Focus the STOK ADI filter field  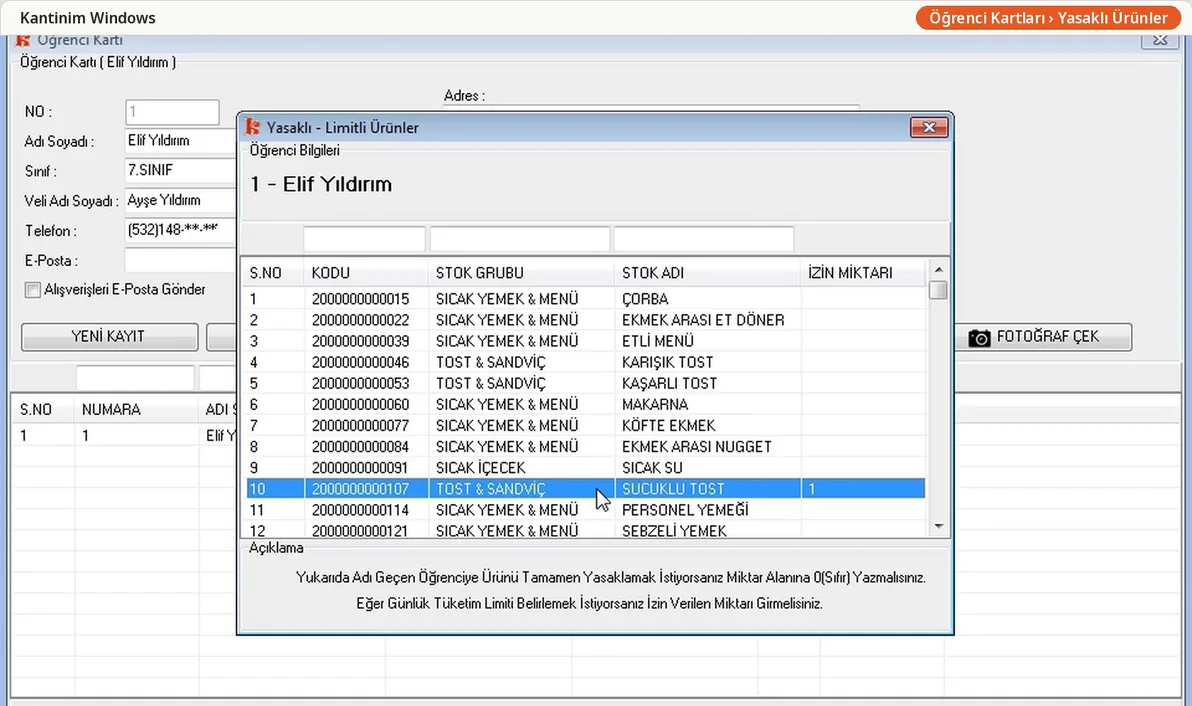point(704,239)
